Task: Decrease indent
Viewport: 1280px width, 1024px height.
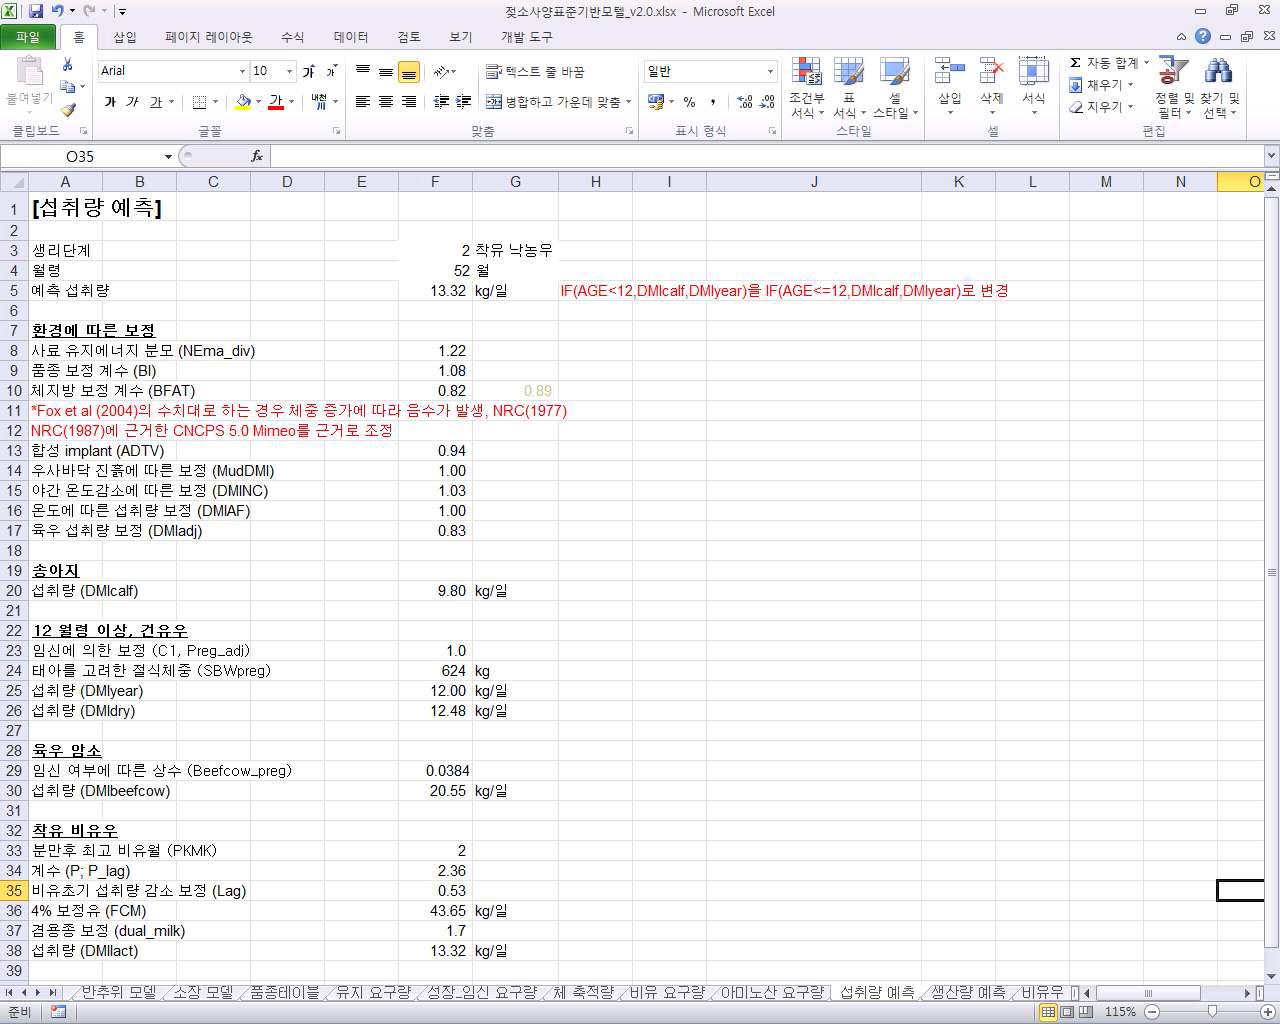Action: 441,102
